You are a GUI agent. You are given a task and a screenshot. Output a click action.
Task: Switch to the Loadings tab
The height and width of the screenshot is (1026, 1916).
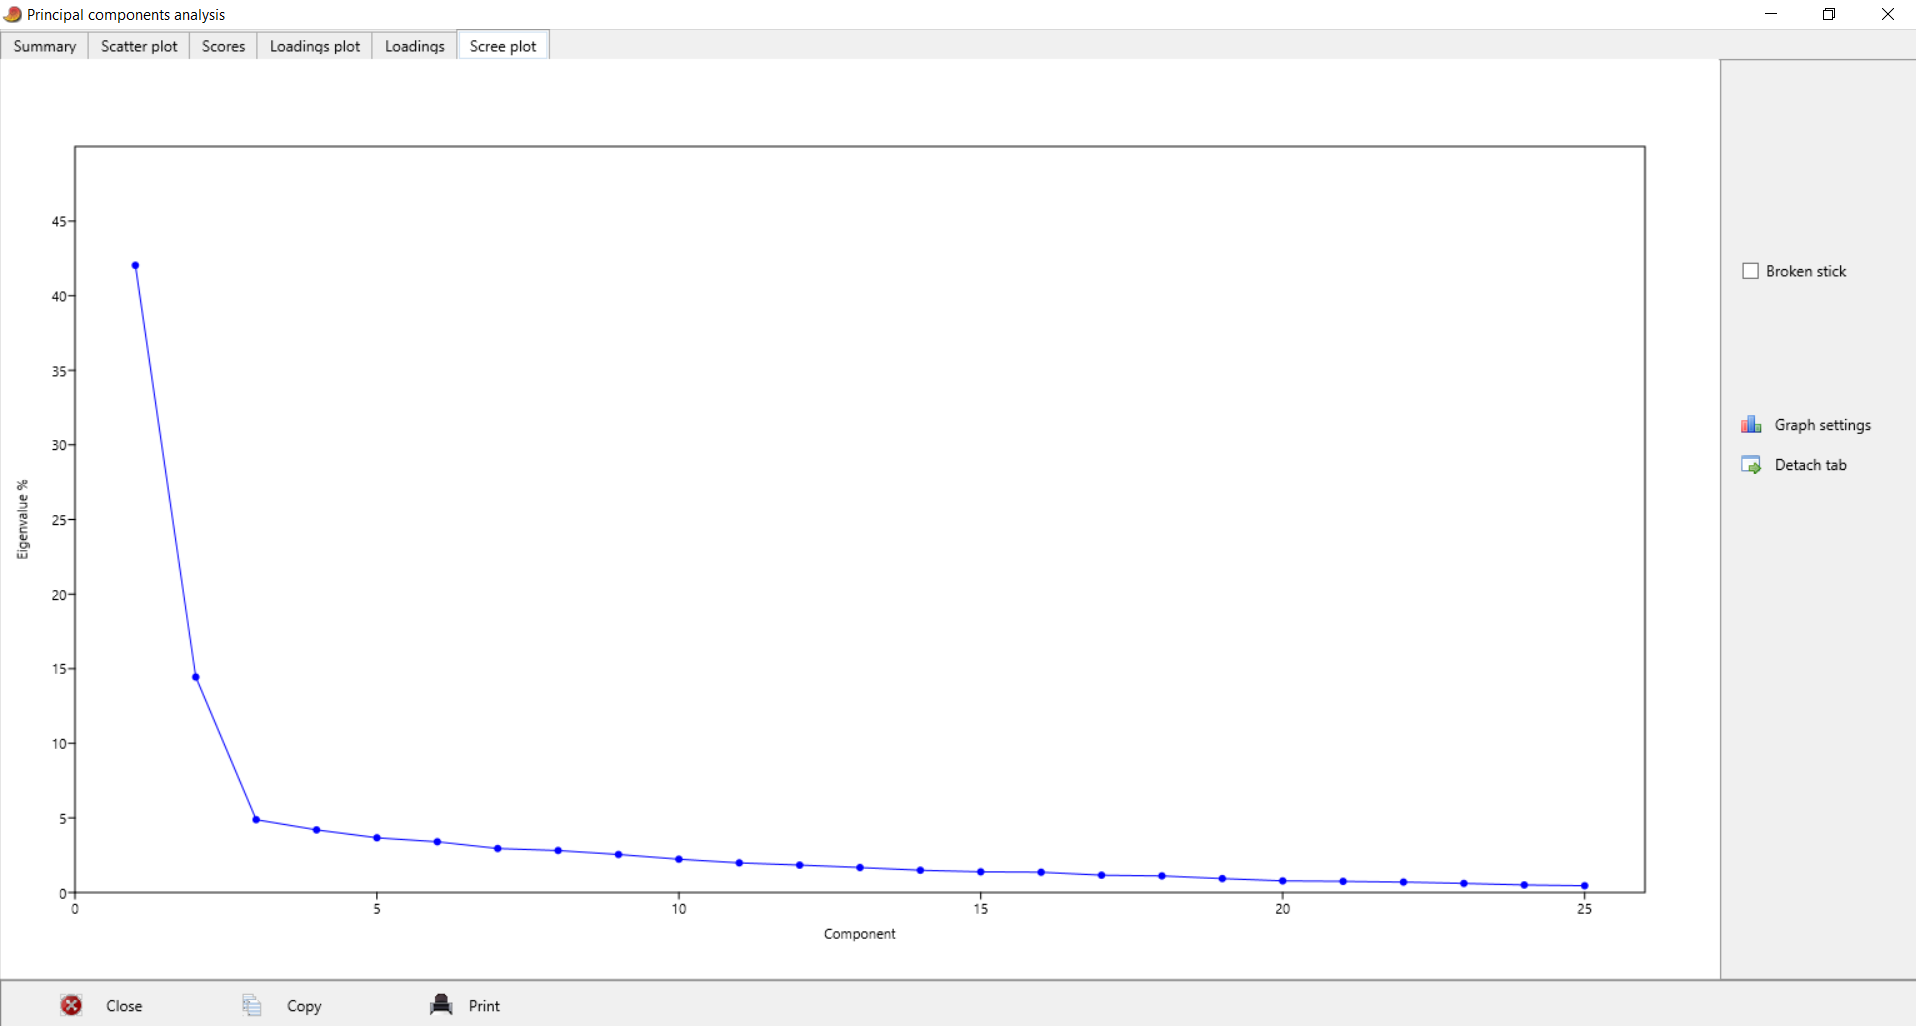413,46
